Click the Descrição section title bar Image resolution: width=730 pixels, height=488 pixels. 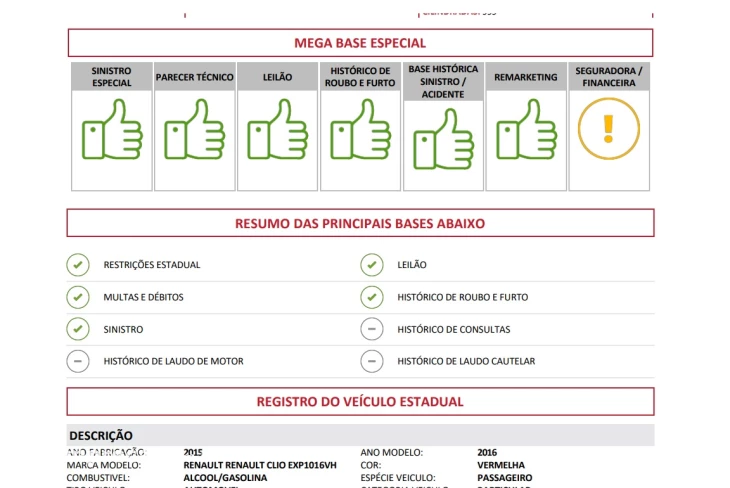360,435
